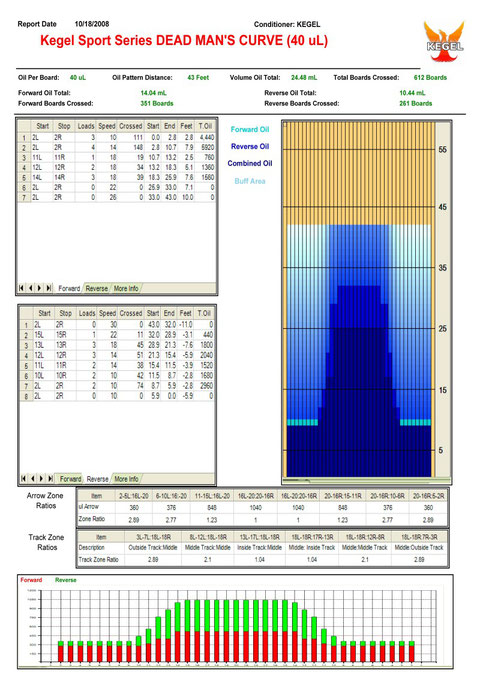Jump to last sheet in lower table
Image resolution: width=480 pixels, height=688 pixels.
pos(50,478)
